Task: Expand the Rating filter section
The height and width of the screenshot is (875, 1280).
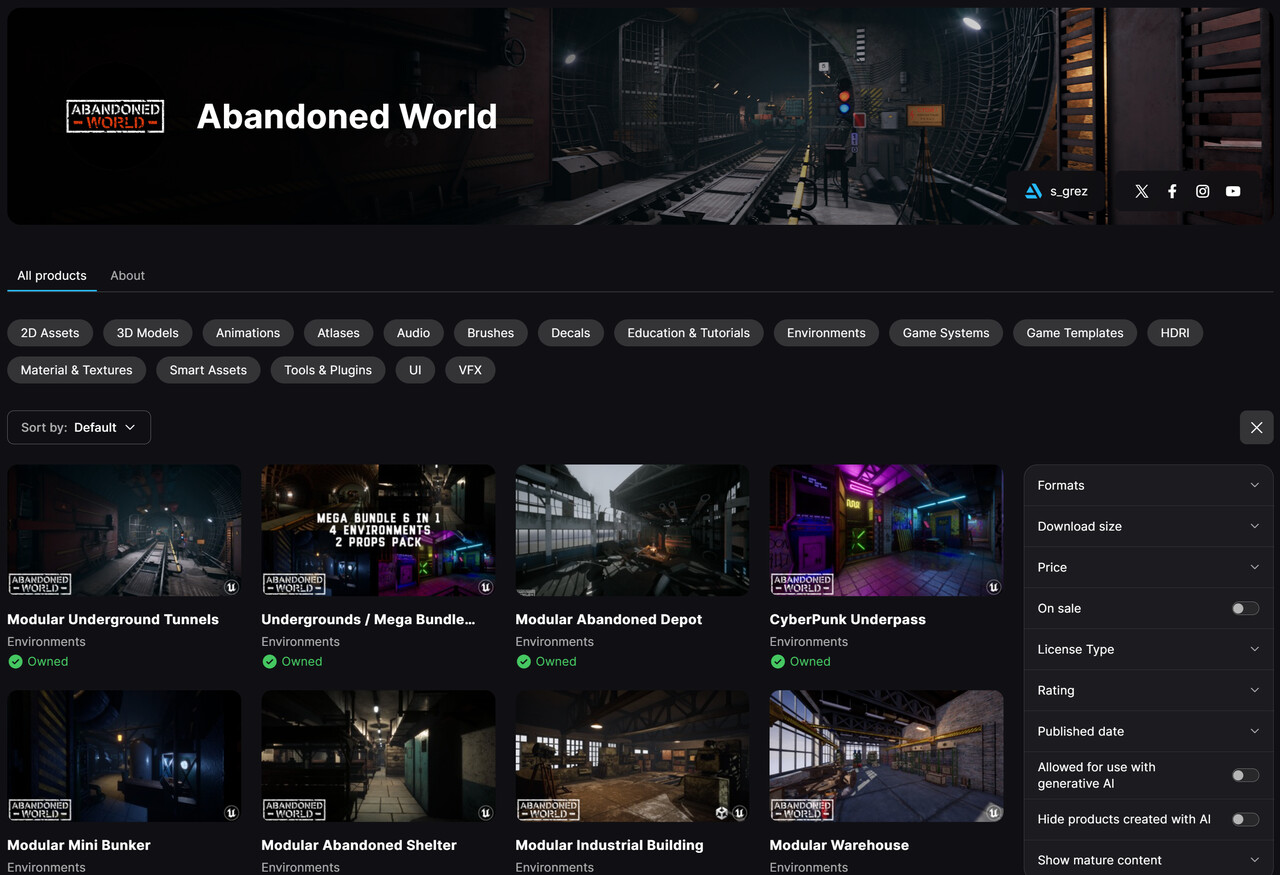Action: tap(1148, 690)
